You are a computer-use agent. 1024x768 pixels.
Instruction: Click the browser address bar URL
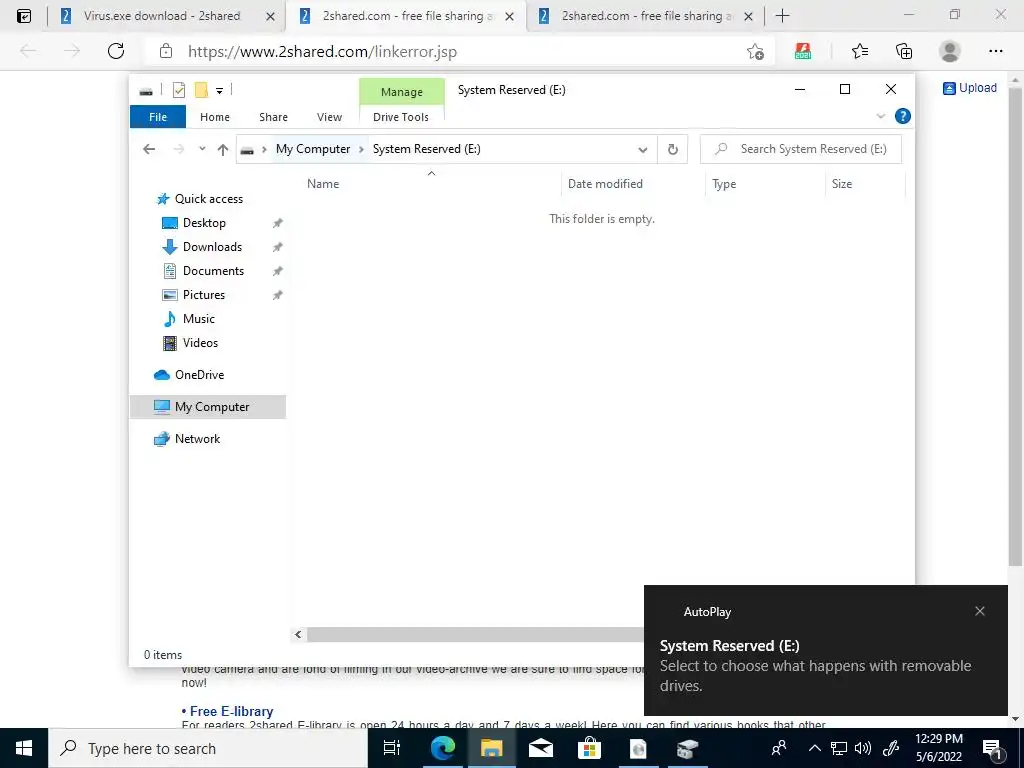[322, 52]
